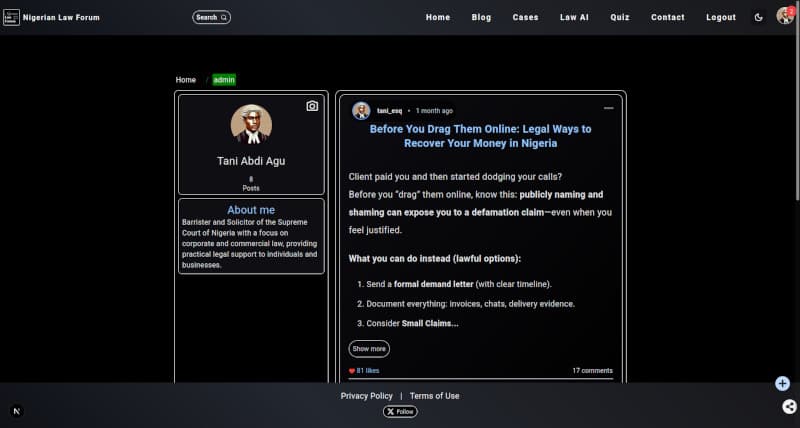Image resolution: width=800 pixels, height=428 pixels.
Task: Open the Quiz navigation item
Action: (620, 17)
